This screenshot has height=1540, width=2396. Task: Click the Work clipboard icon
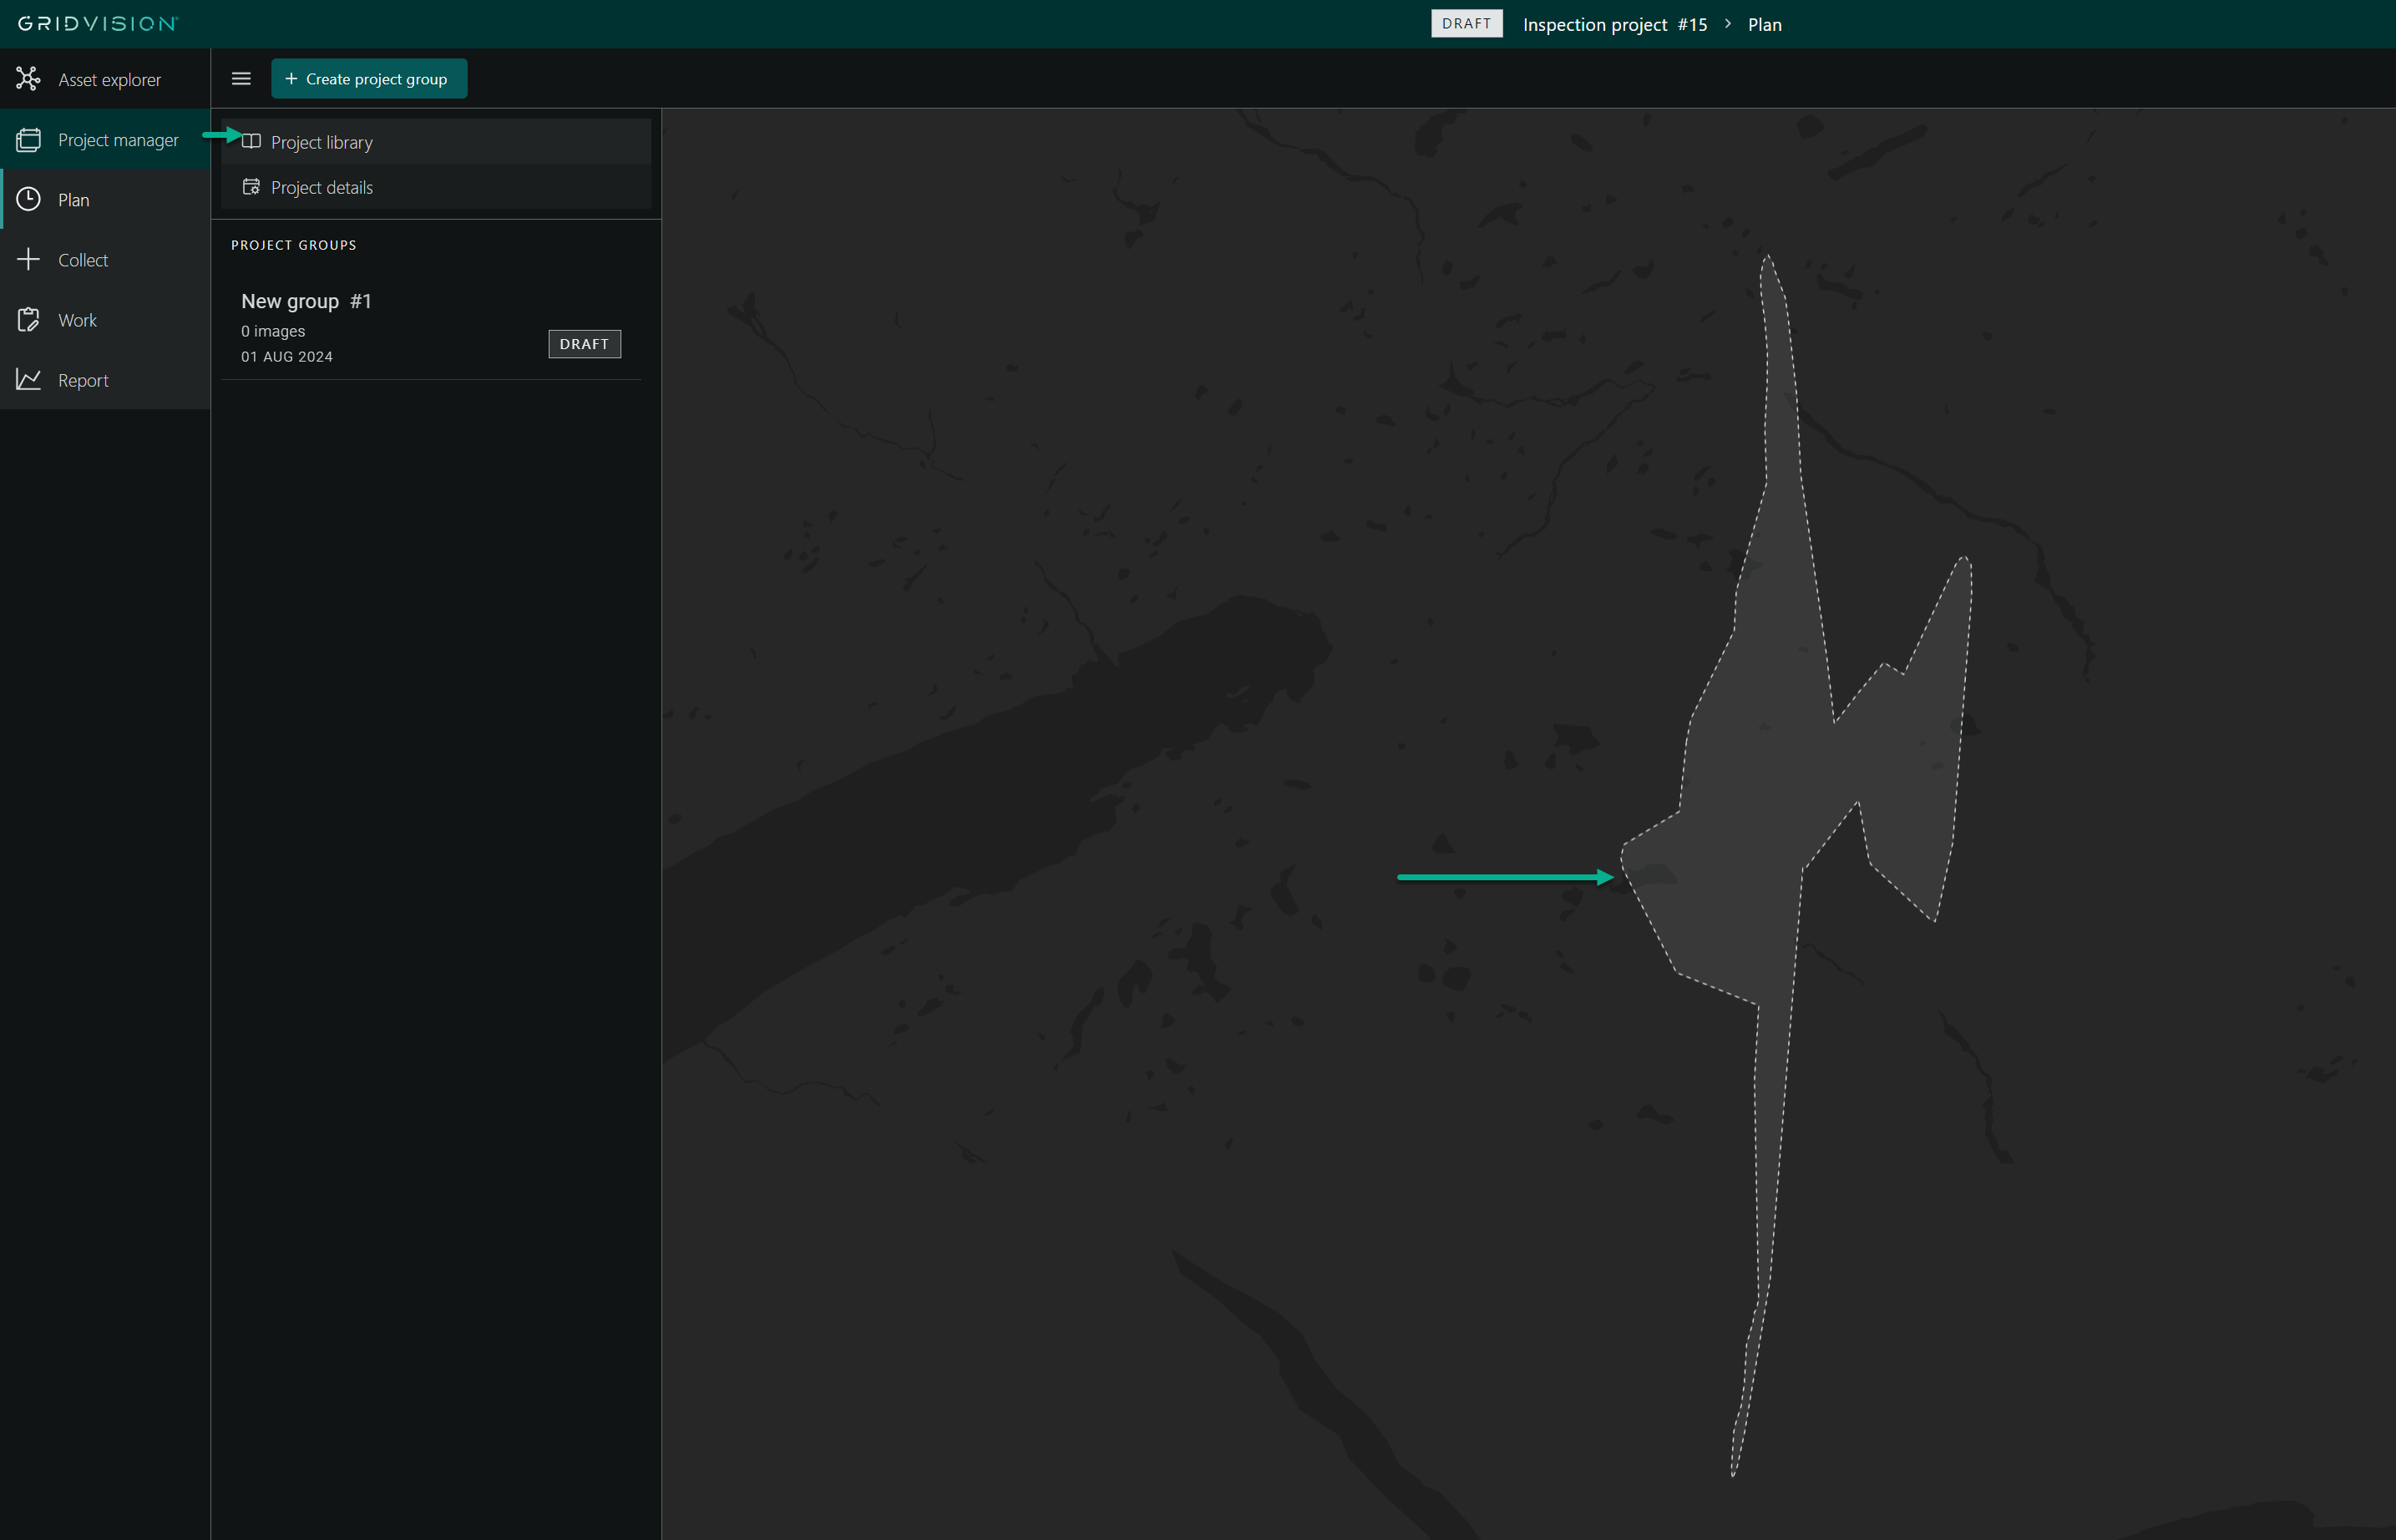point(28,320)
